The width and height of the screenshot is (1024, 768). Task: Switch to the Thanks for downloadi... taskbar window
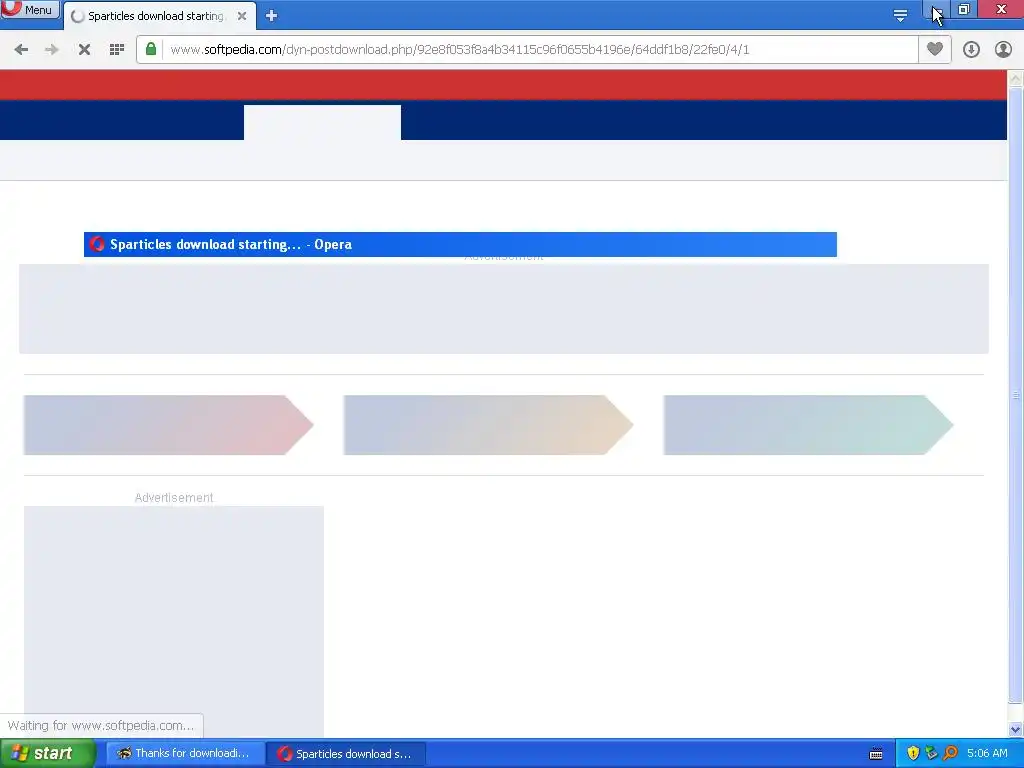(185, 754)
